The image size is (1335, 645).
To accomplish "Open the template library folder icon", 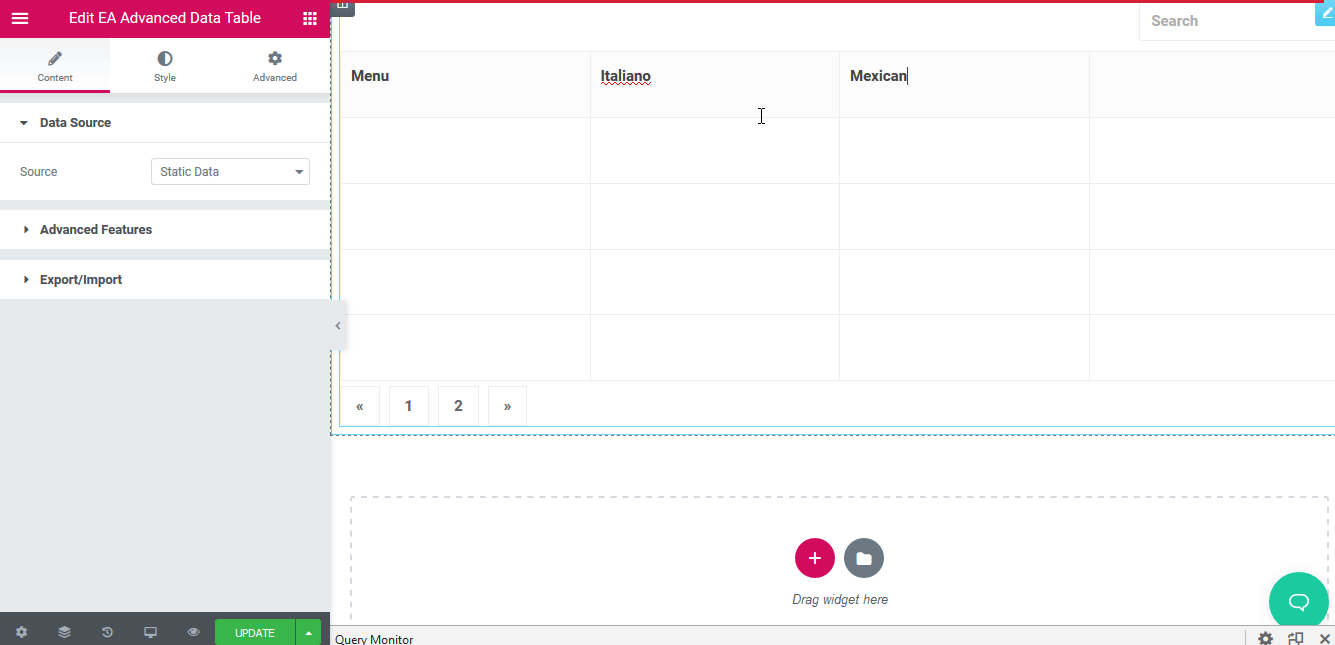I will 863,558.
